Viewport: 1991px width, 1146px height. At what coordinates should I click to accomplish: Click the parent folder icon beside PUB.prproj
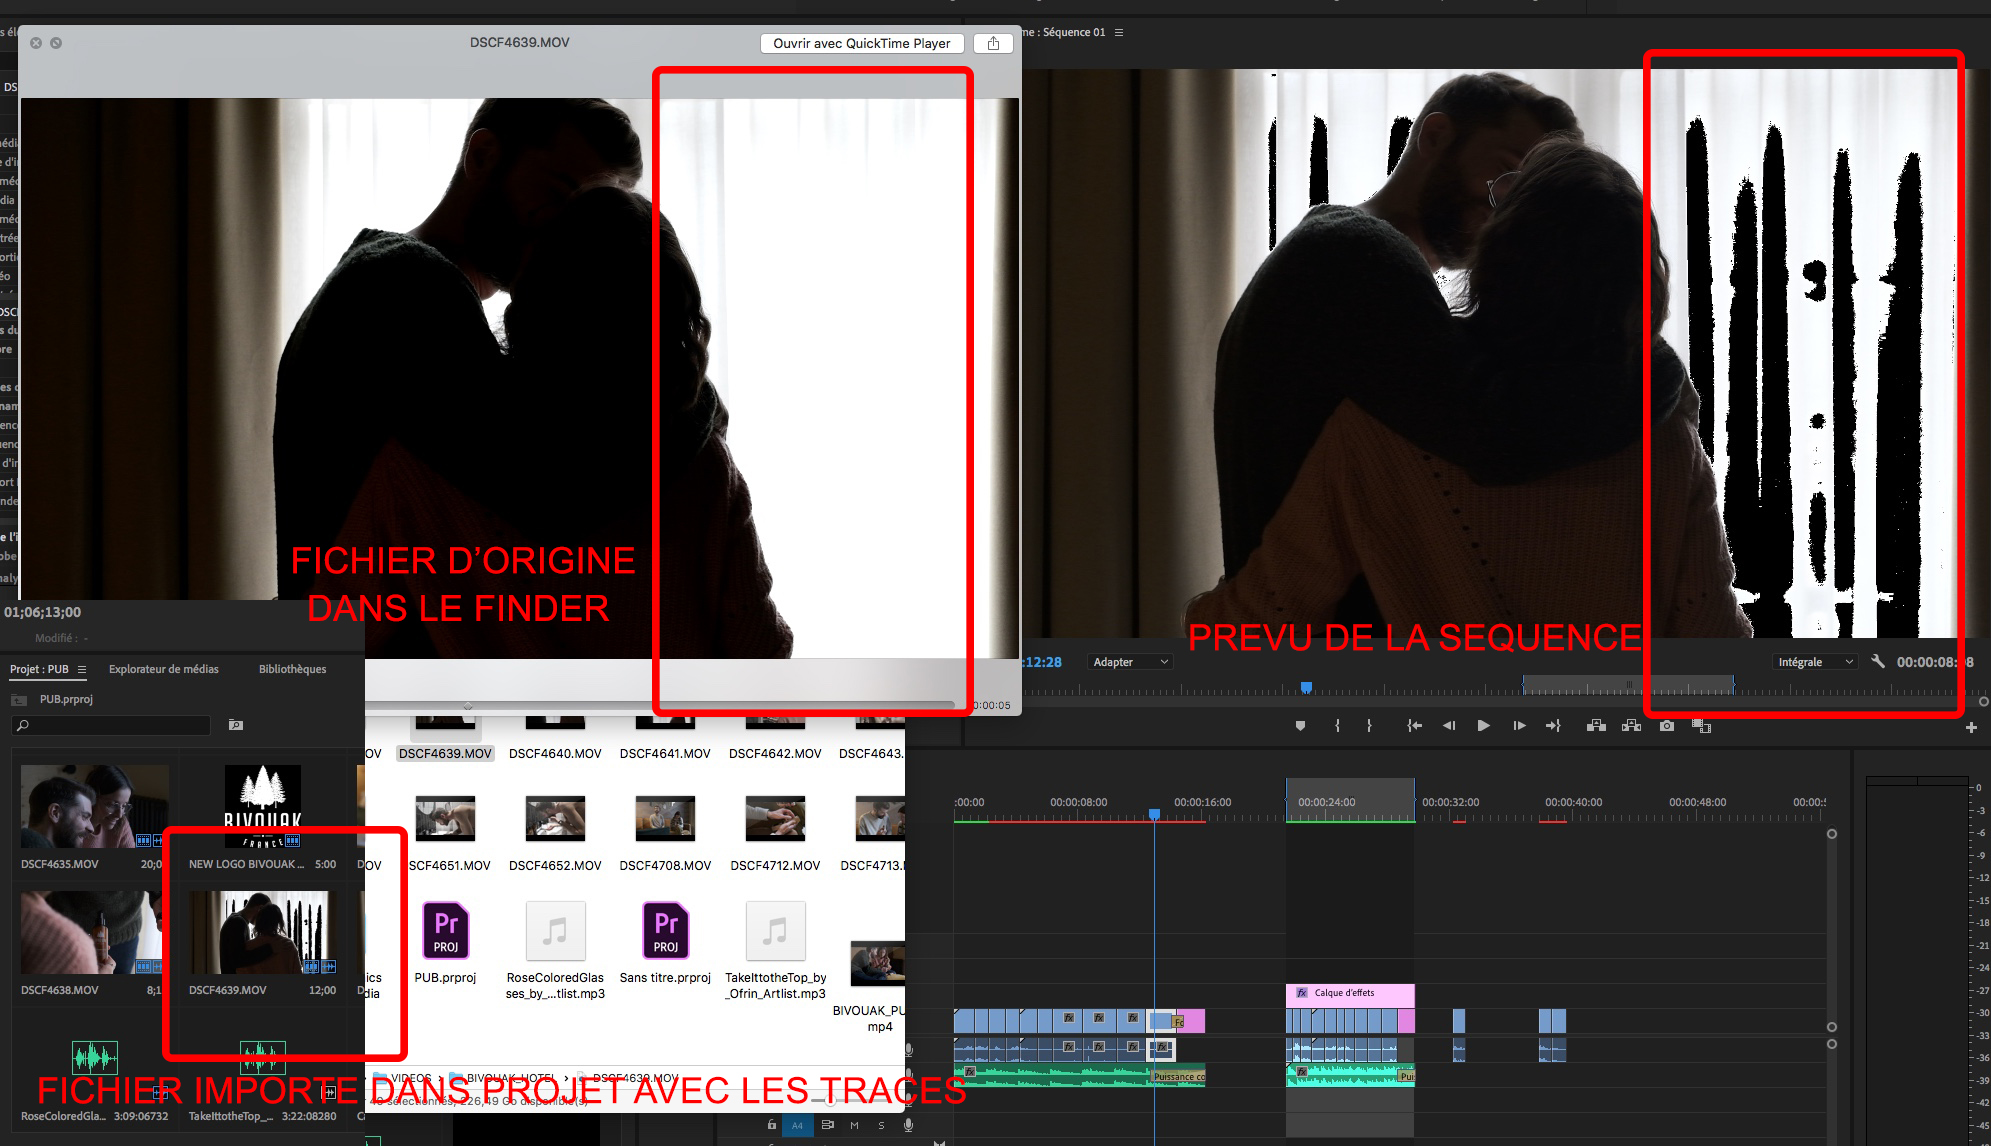(19, 699)
